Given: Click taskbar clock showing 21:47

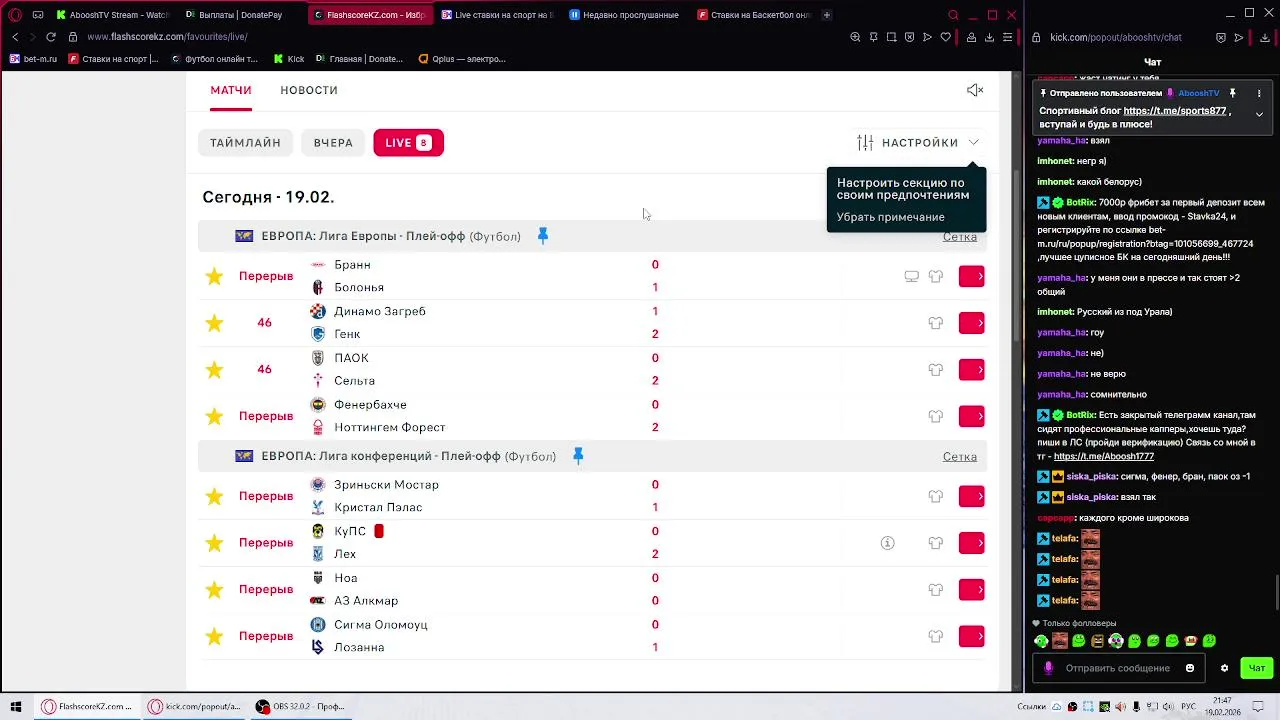Looking at the screenshot, I should 1222,706.
